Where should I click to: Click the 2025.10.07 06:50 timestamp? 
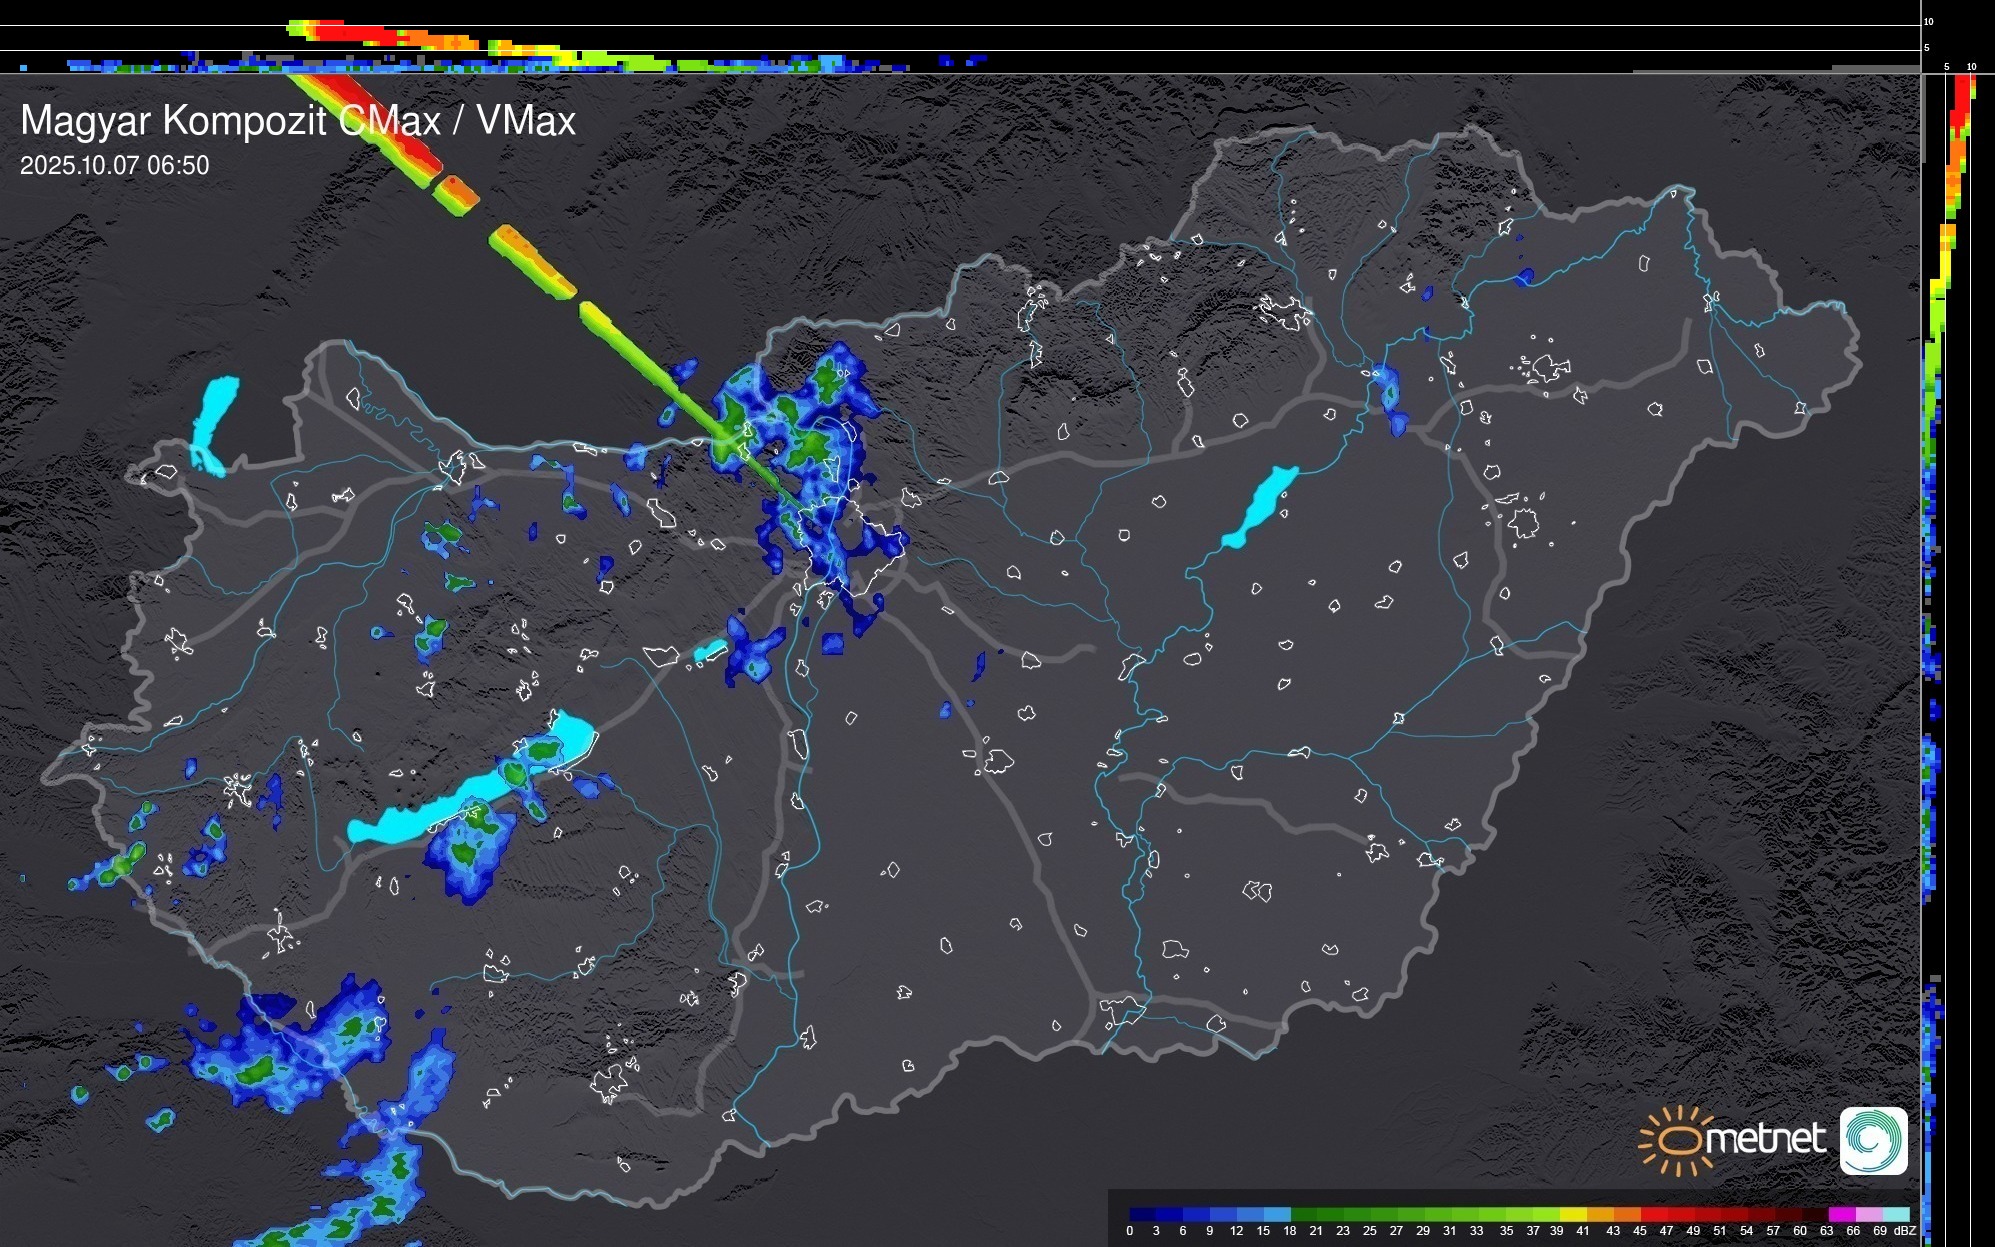coord(114,165)
